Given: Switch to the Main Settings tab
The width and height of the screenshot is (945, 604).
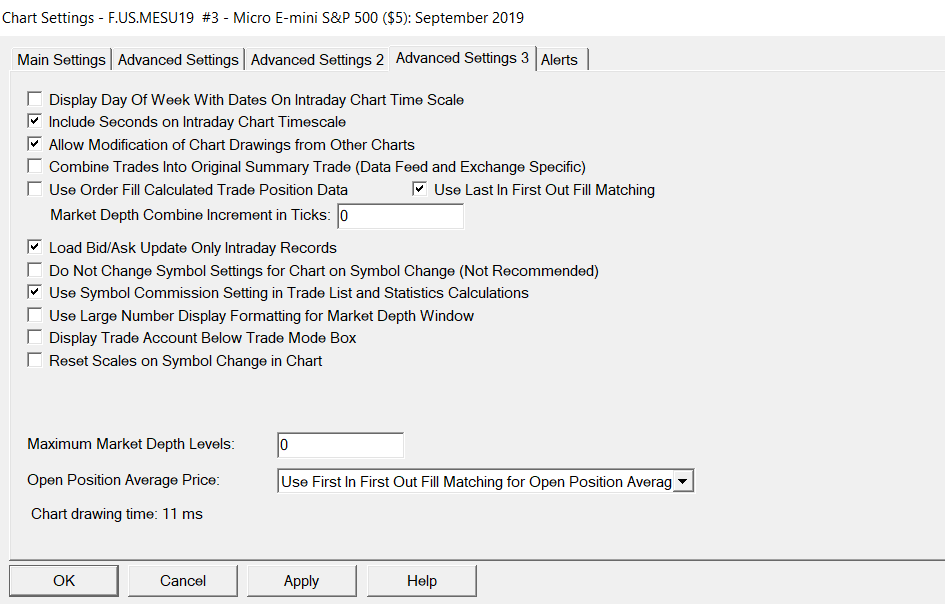Looking at the screenshot, I should (61, 60).
